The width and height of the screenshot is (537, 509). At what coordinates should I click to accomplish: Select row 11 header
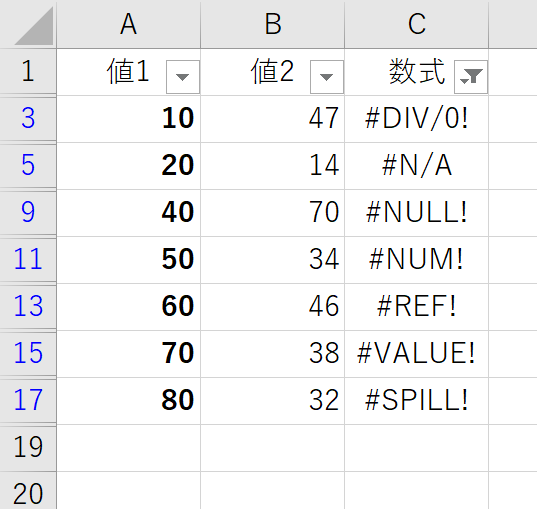click(x=28, y=259)
